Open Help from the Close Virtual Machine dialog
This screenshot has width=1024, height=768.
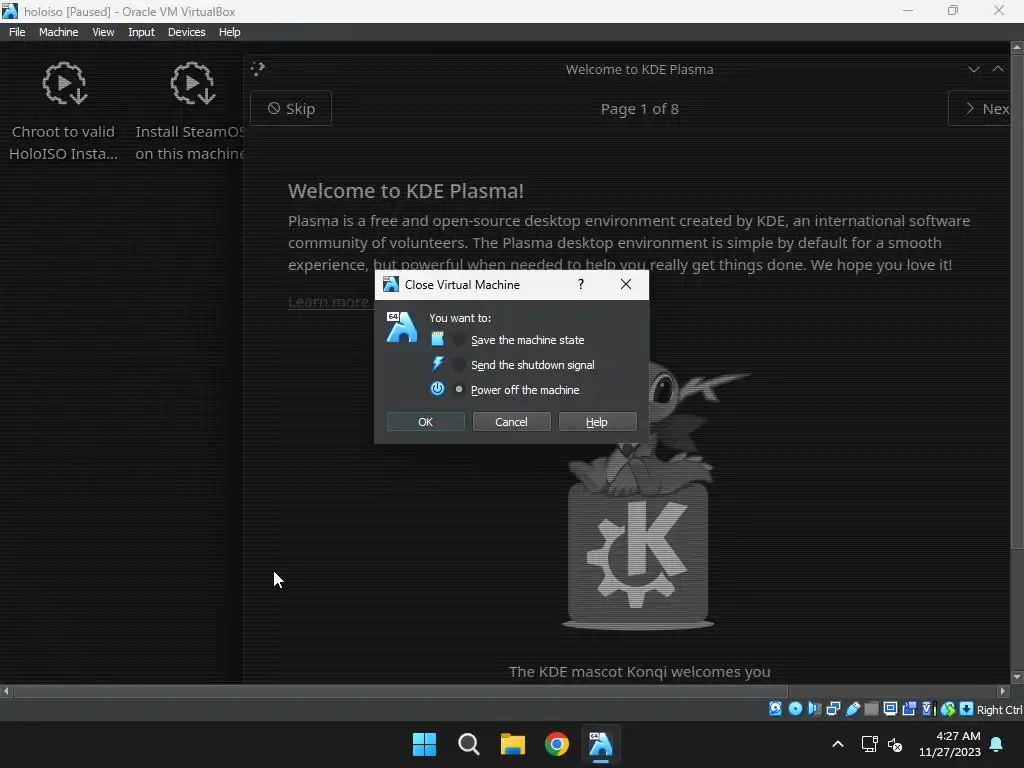pos(597,422)
